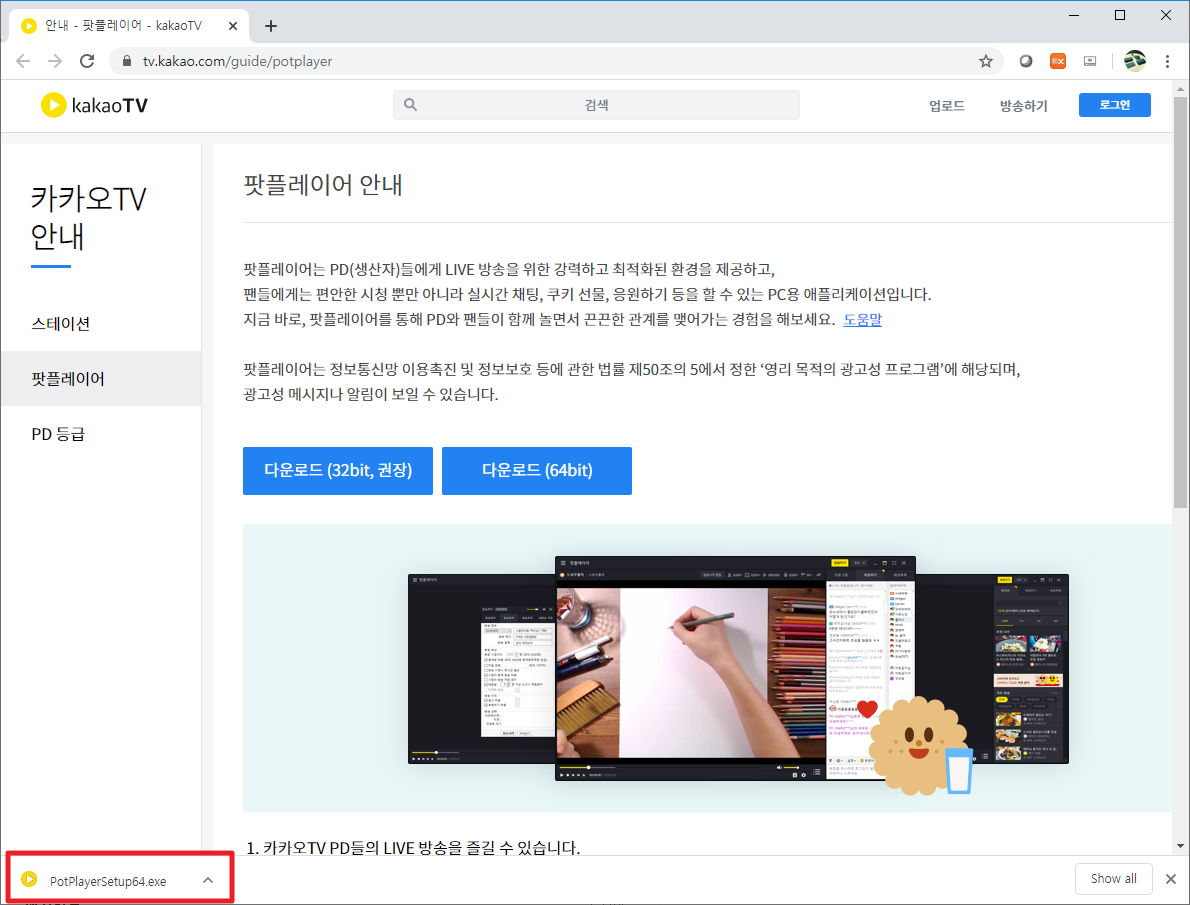
Task: Open a new browser tab
Action: [x=270, y=26]
